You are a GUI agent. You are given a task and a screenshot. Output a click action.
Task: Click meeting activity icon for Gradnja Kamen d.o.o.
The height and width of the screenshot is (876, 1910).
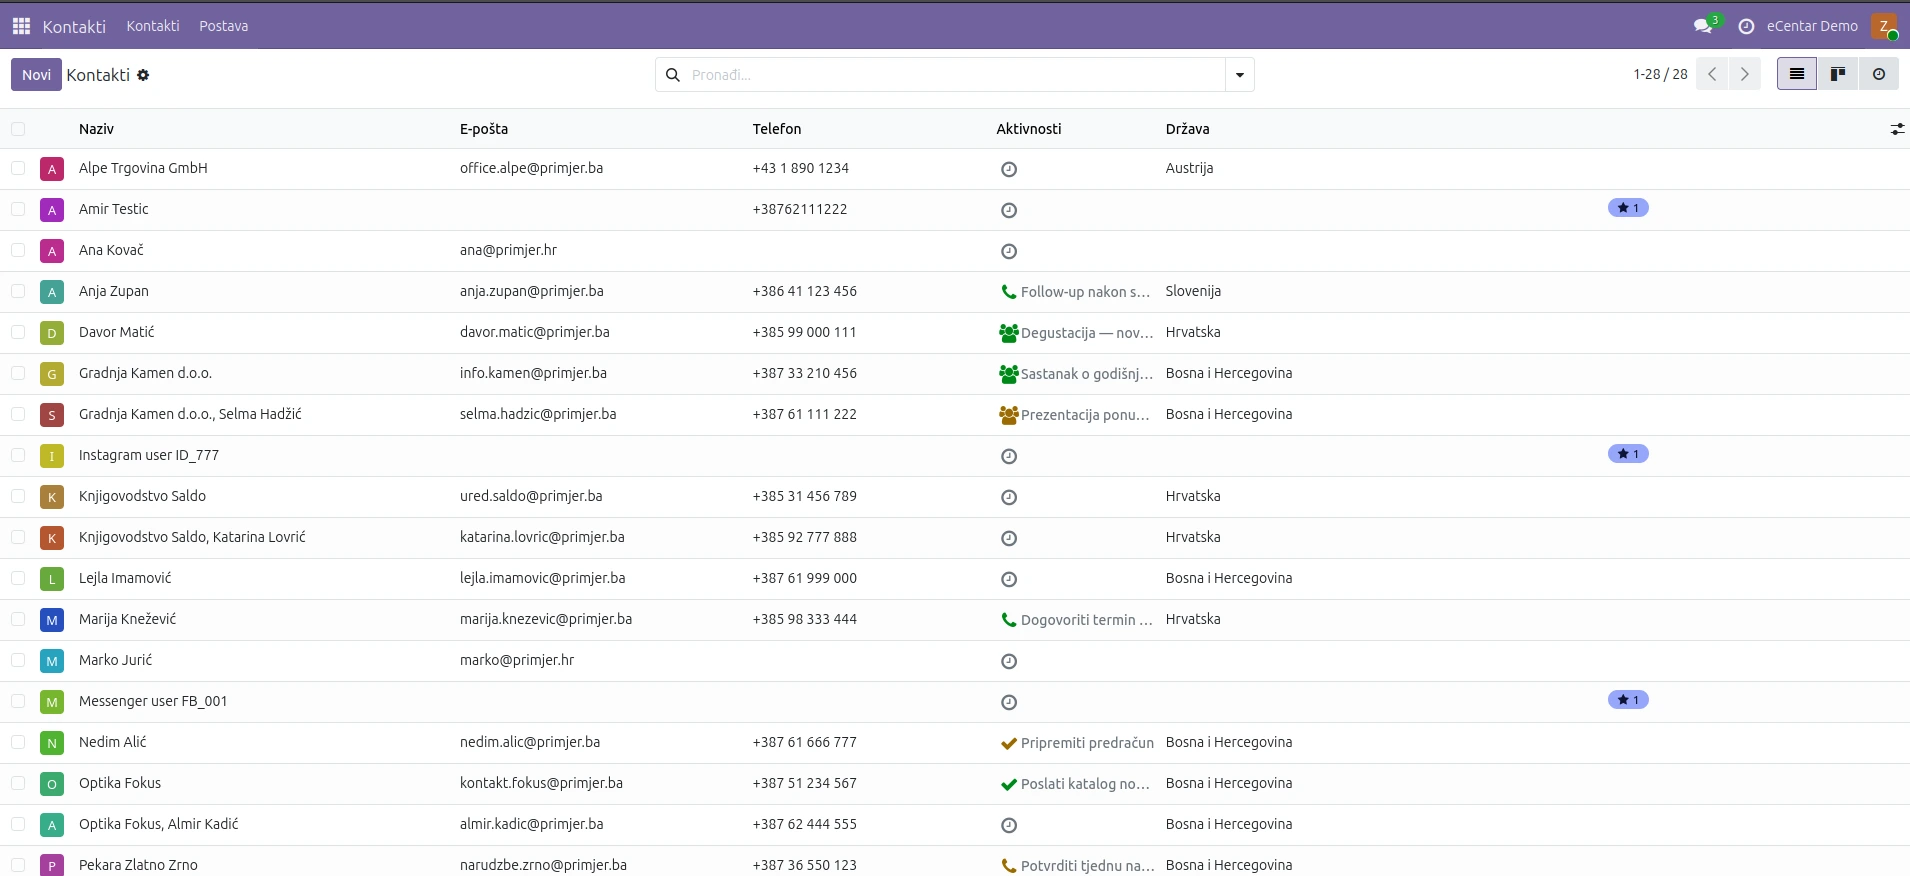tap(1008, 374)
